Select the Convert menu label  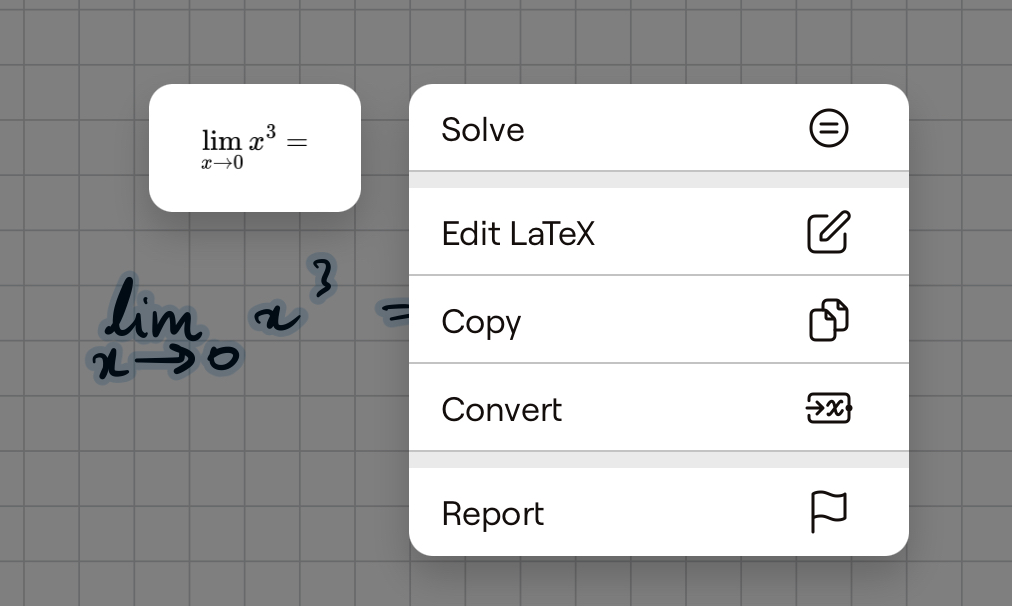pyautogui.click(x=502, y=409)
